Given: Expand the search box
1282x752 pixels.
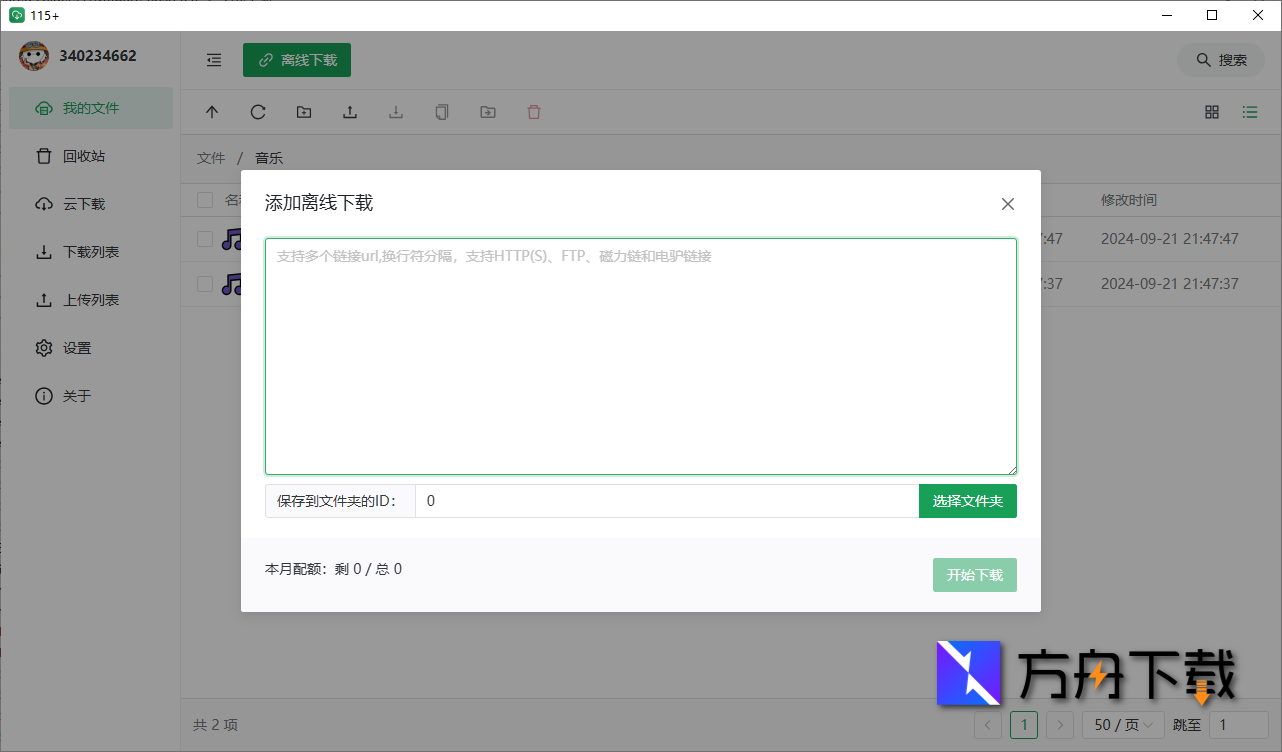Looking at the screenshot, I should 1220,60.
